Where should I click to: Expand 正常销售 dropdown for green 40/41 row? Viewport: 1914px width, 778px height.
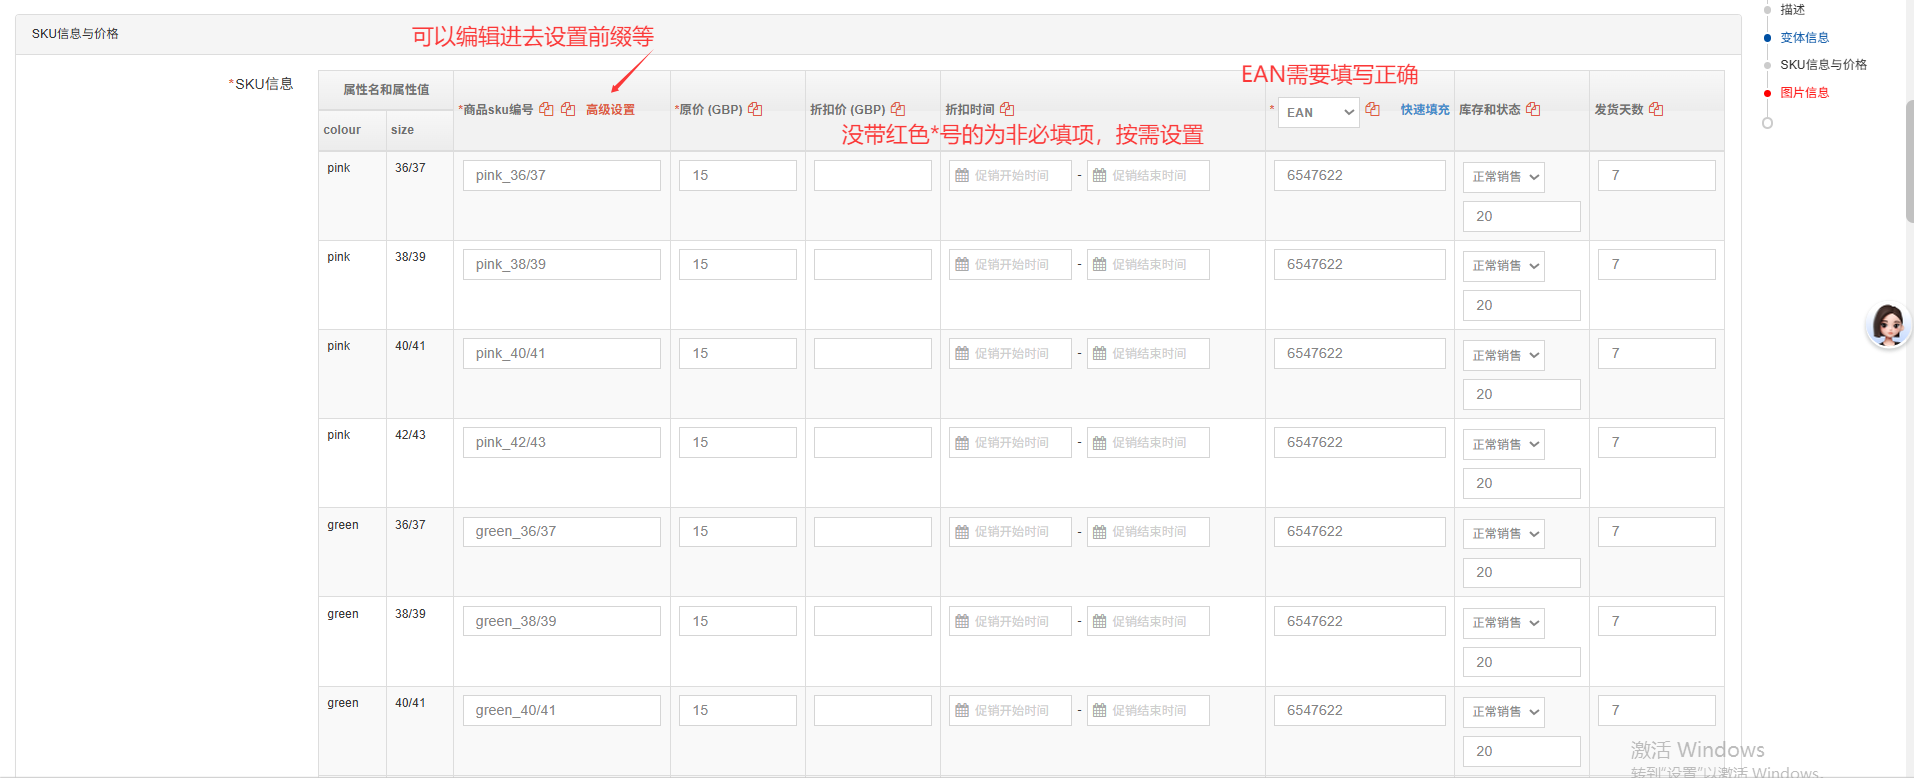point(1503,712)
